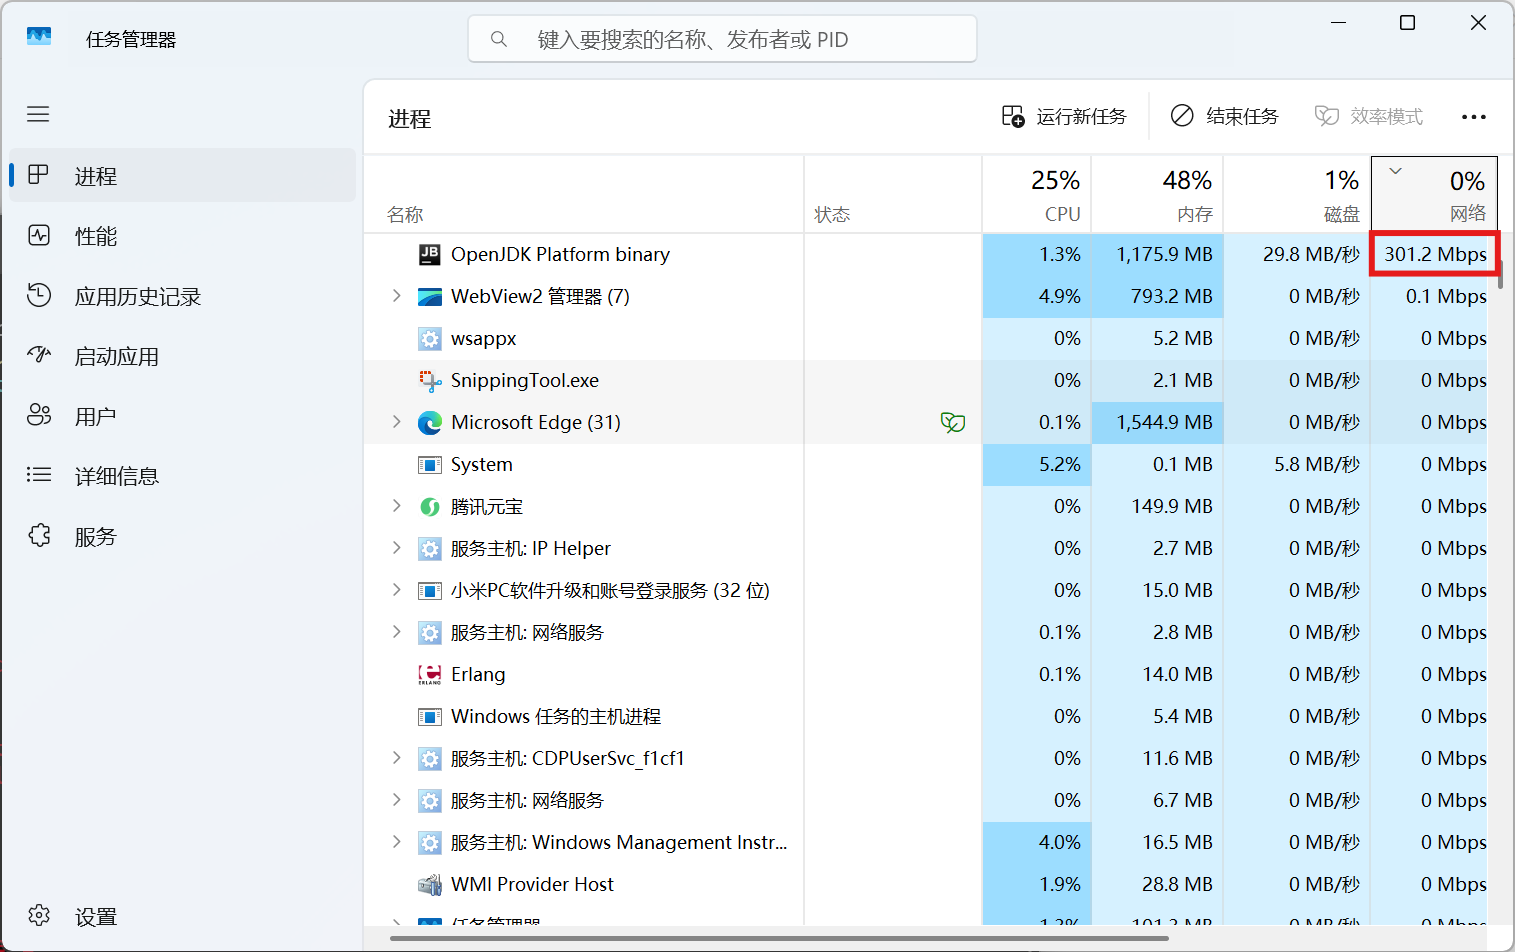Sort processes by the 内存 column
The height and width of the screenshot is (952, 1515).
coord(1157,194)
